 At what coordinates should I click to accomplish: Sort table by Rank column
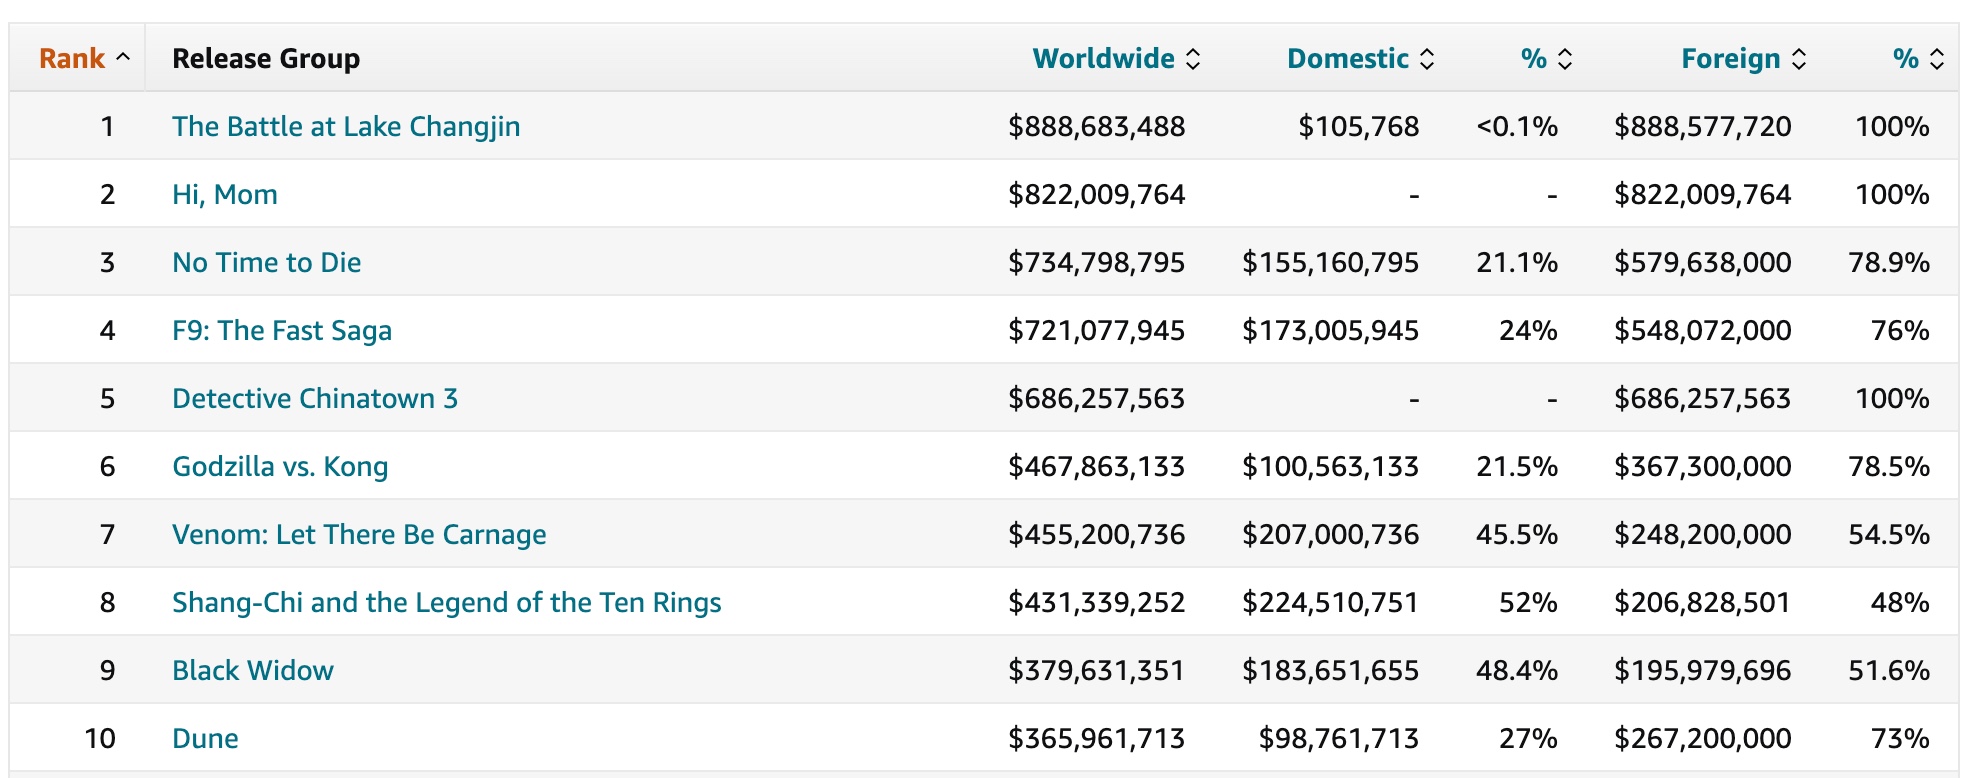(x=83, y=58)
